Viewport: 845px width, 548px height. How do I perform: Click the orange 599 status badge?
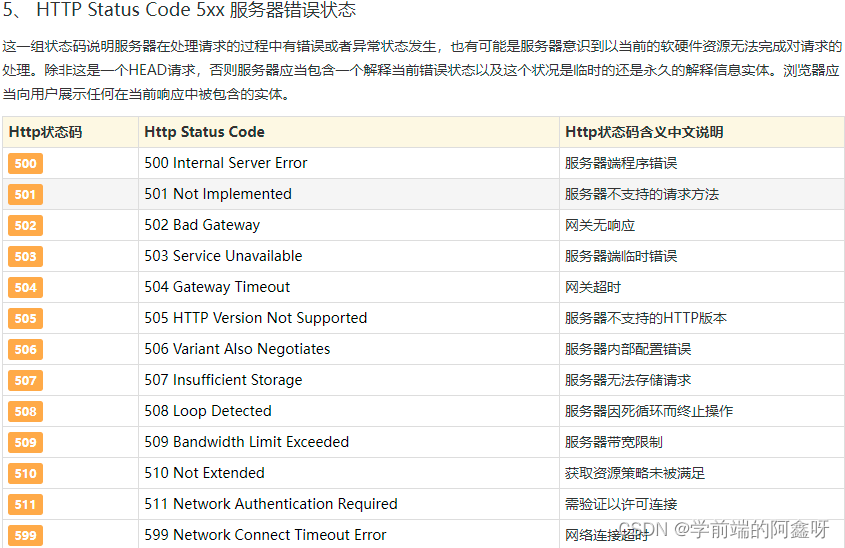[25, 536]
